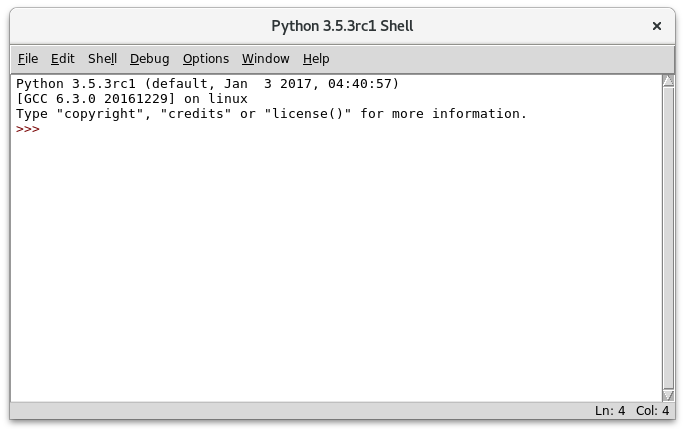Screen dimensions: 685x429
Task: Open the Shell menu
Action: (102, 59)
